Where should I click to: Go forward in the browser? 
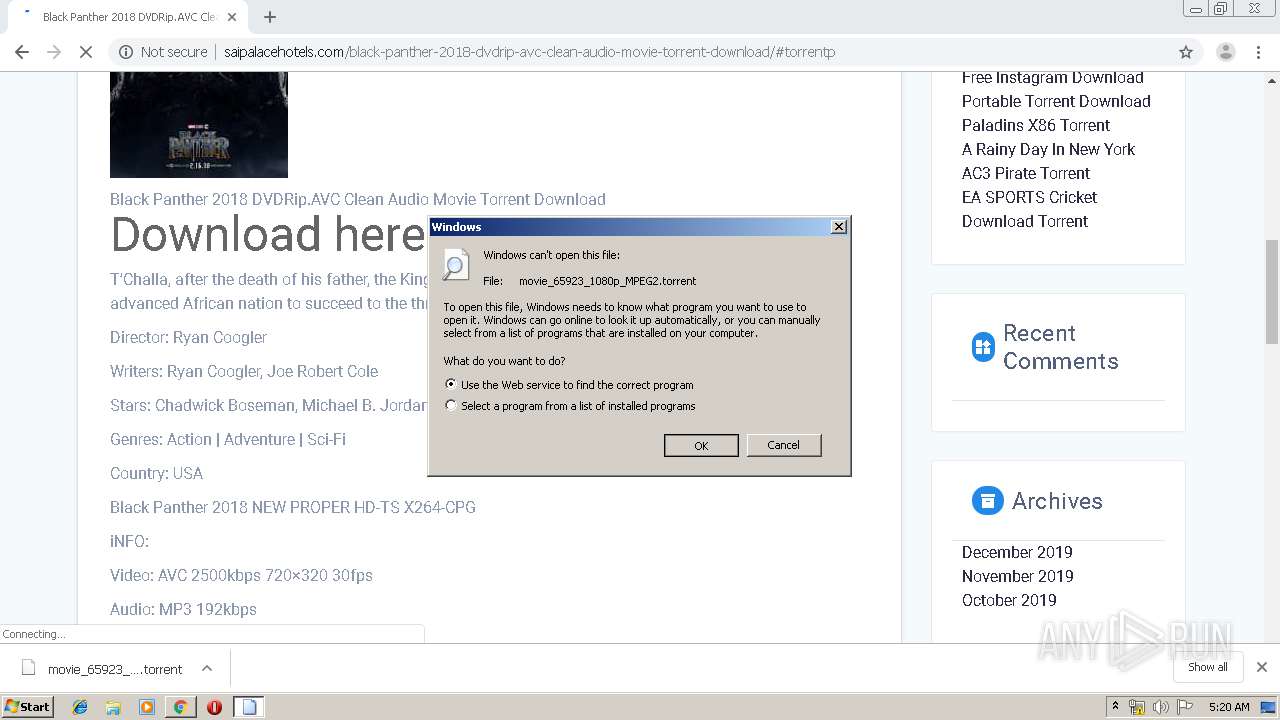click(54, 52)
